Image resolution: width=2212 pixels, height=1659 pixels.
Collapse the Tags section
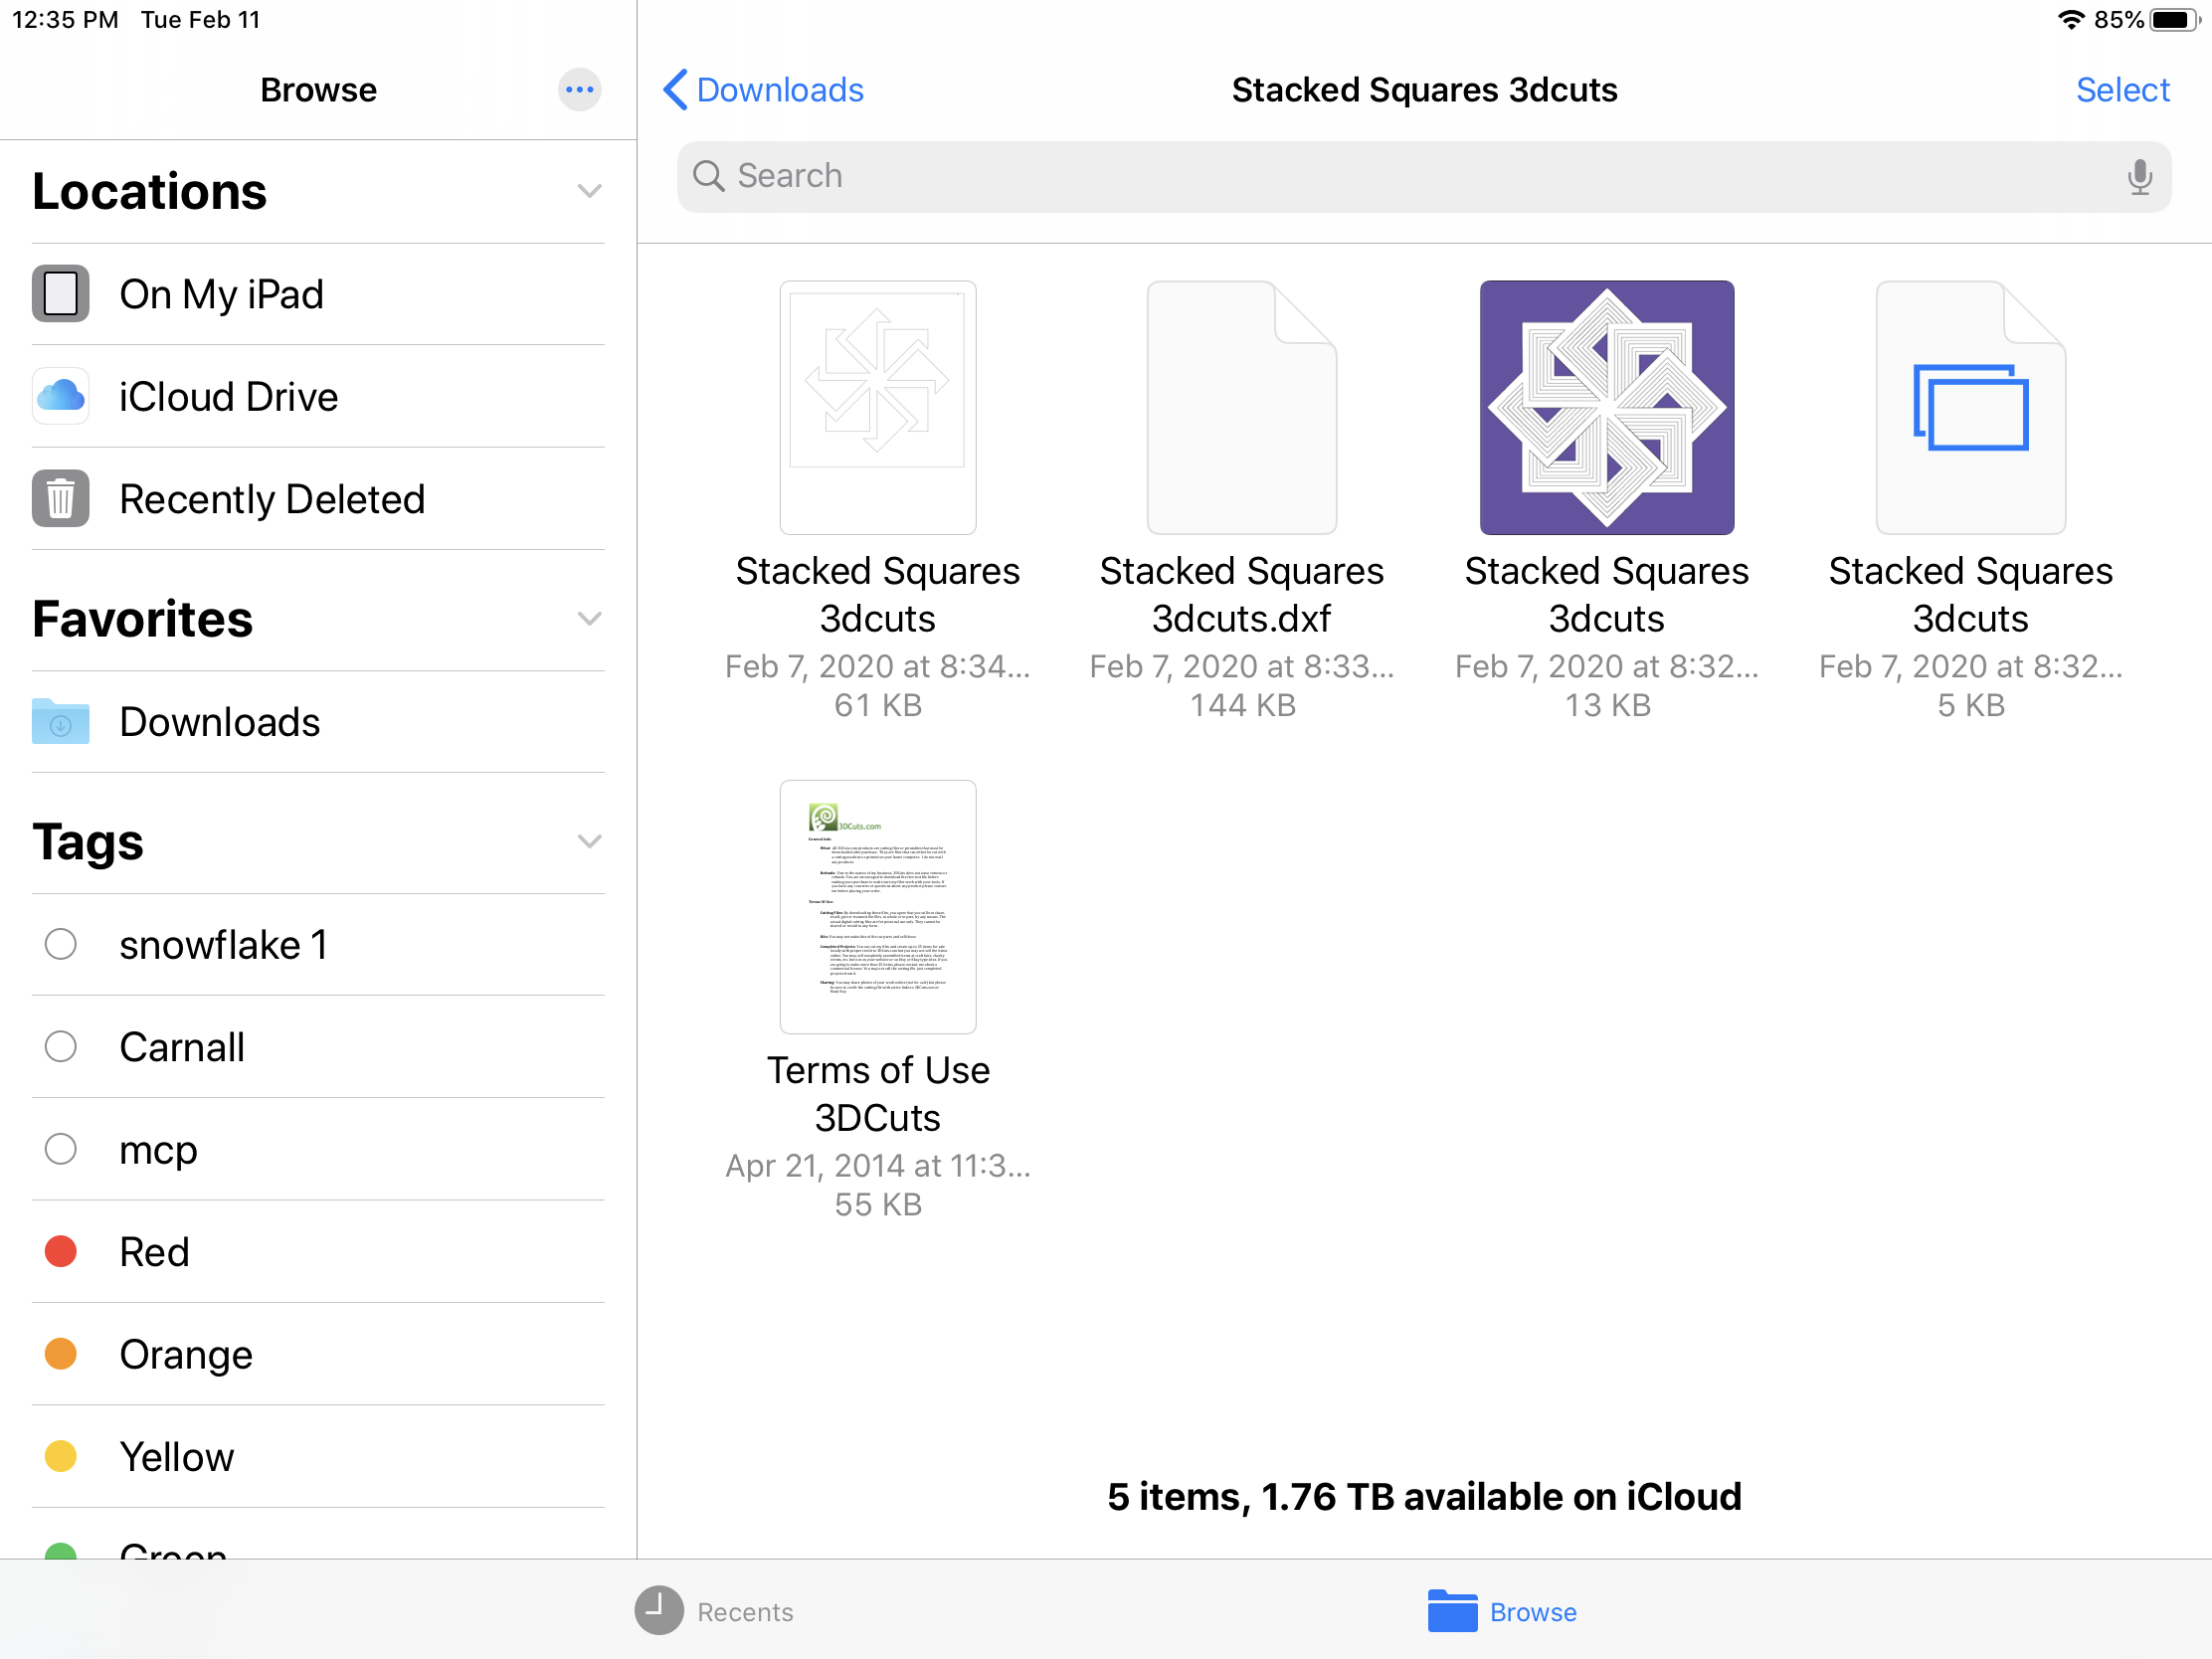[x=589, y=842]
